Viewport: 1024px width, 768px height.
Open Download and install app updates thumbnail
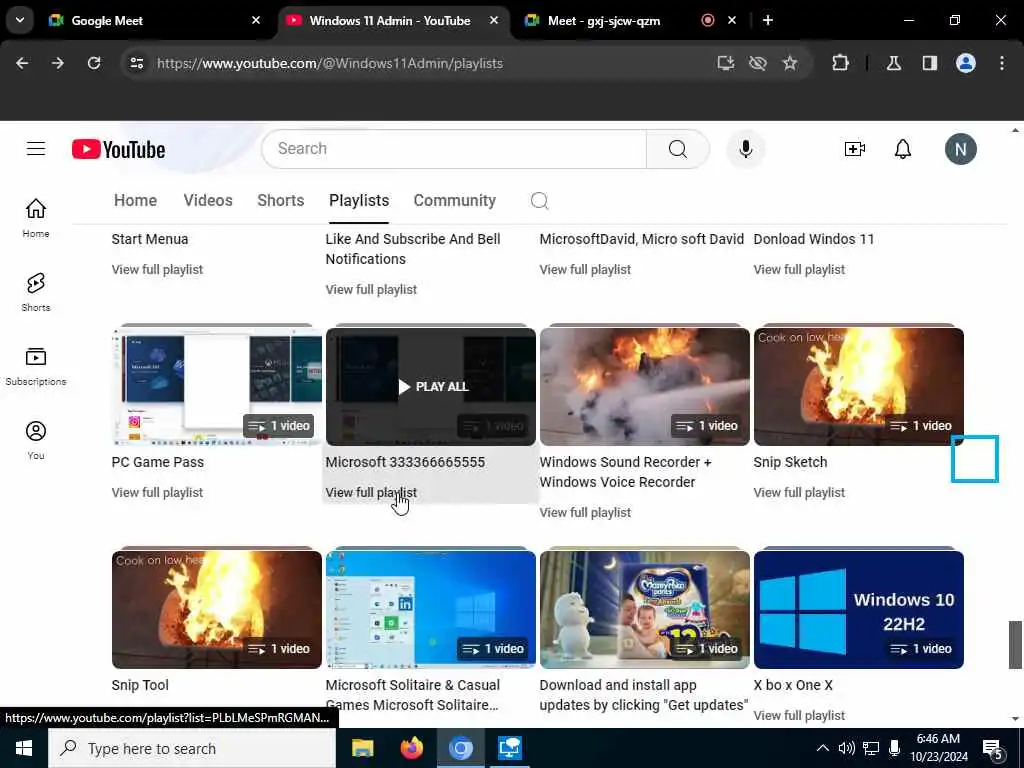coord(645,609)
